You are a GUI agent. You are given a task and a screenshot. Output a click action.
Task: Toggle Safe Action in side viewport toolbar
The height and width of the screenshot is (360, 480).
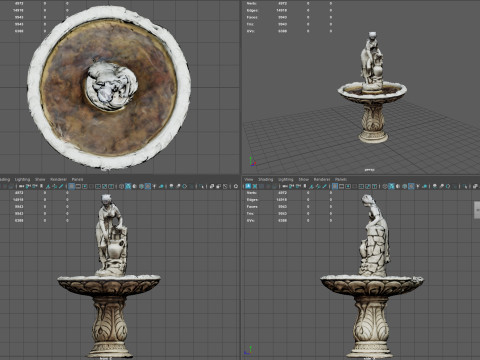tap(368, 186)
